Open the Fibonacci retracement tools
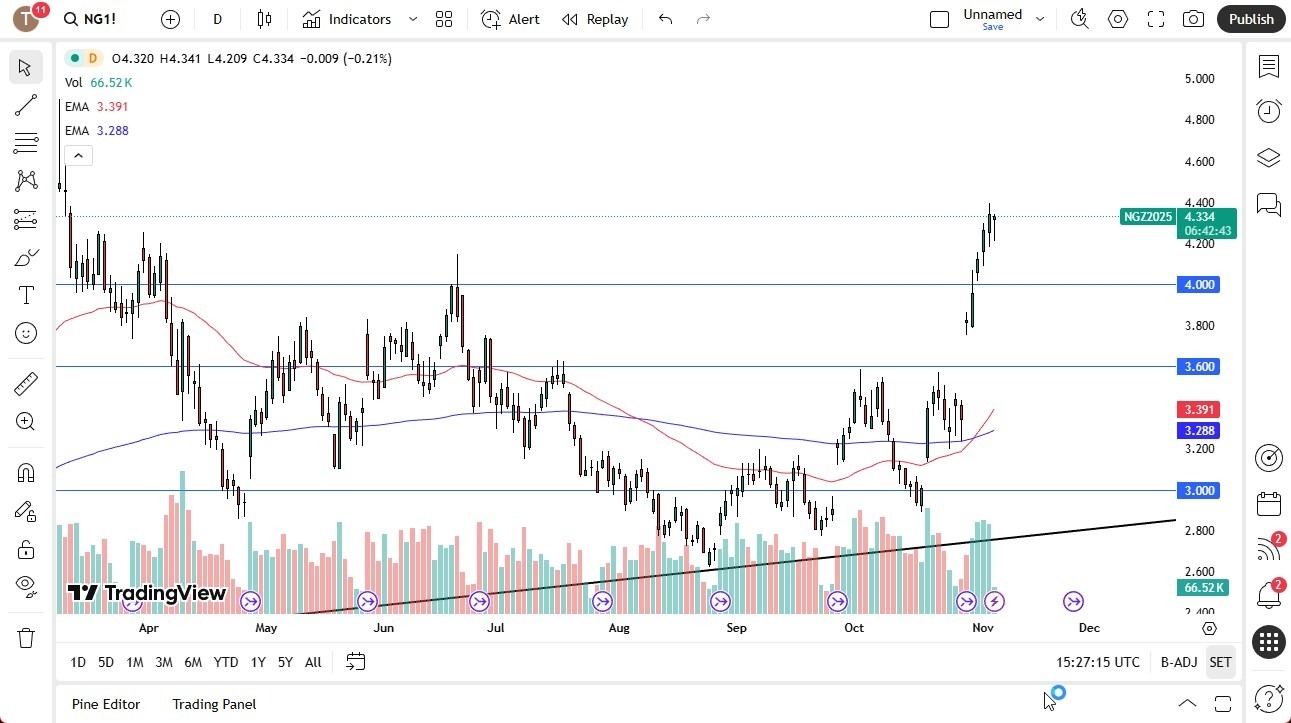This screenshot has width=1291, height=723. (25, 143)
